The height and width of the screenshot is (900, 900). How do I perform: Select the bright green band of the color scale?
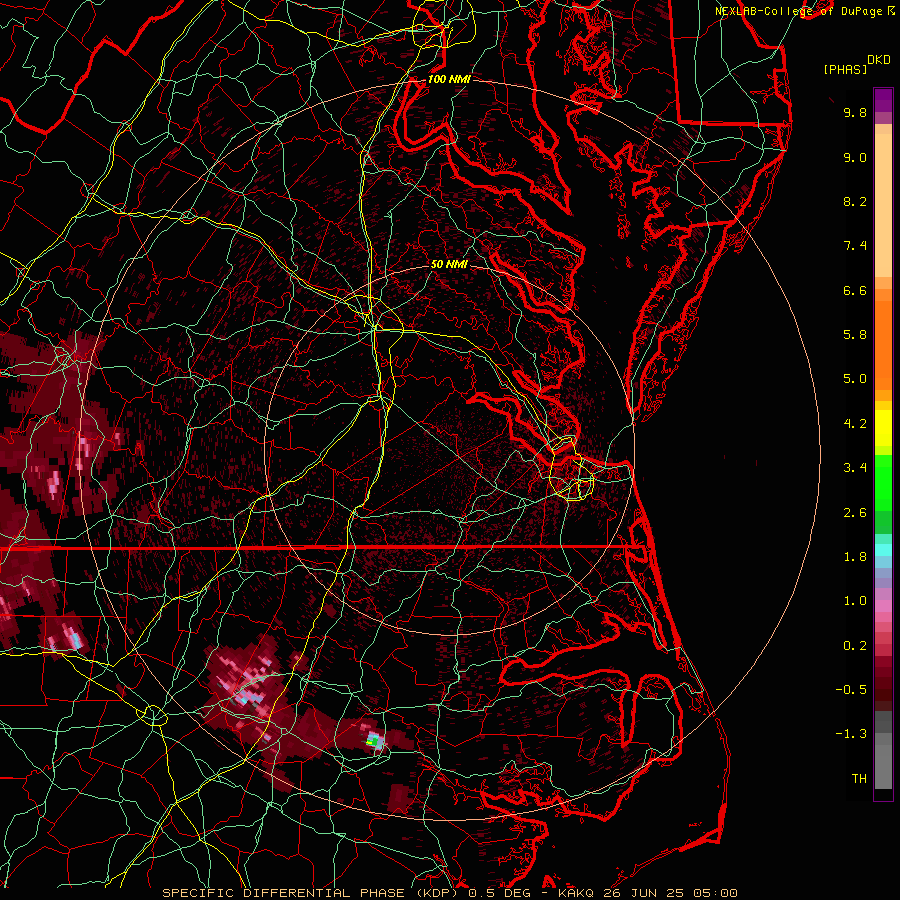tap(883, 481)
